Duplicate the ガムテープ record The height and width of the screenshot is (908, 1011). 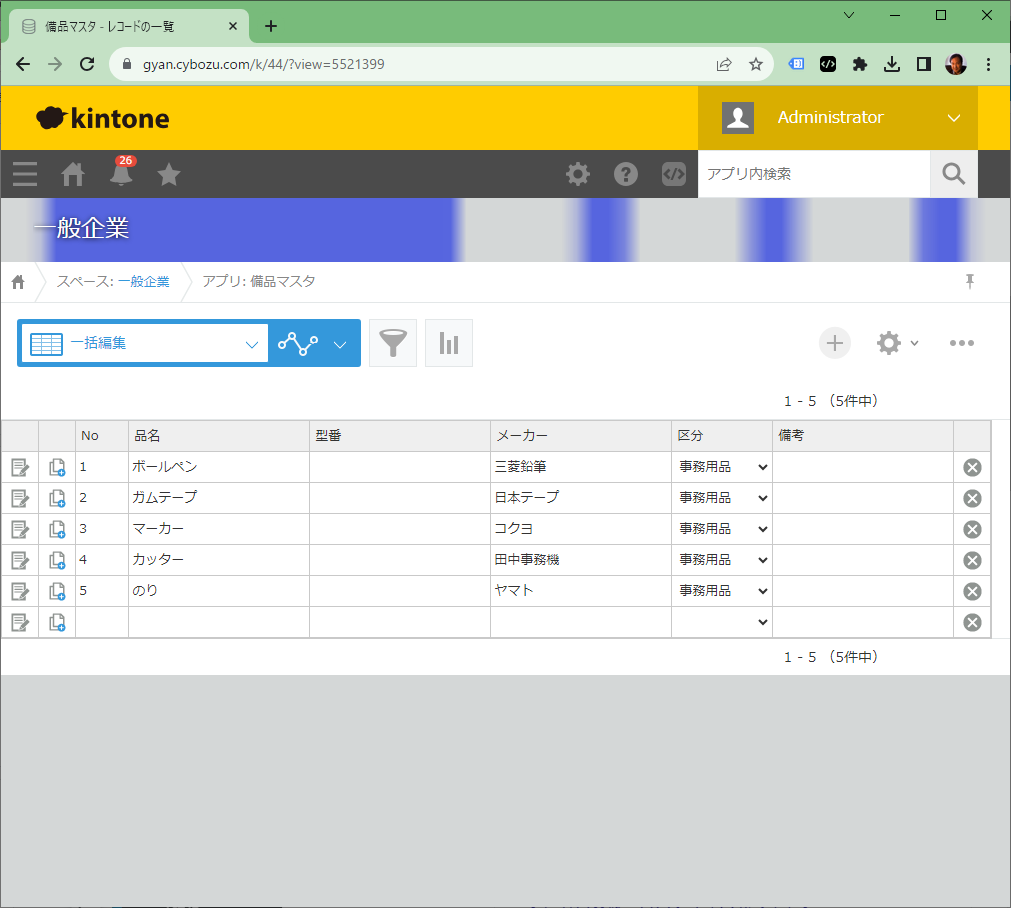click(57, 498)
